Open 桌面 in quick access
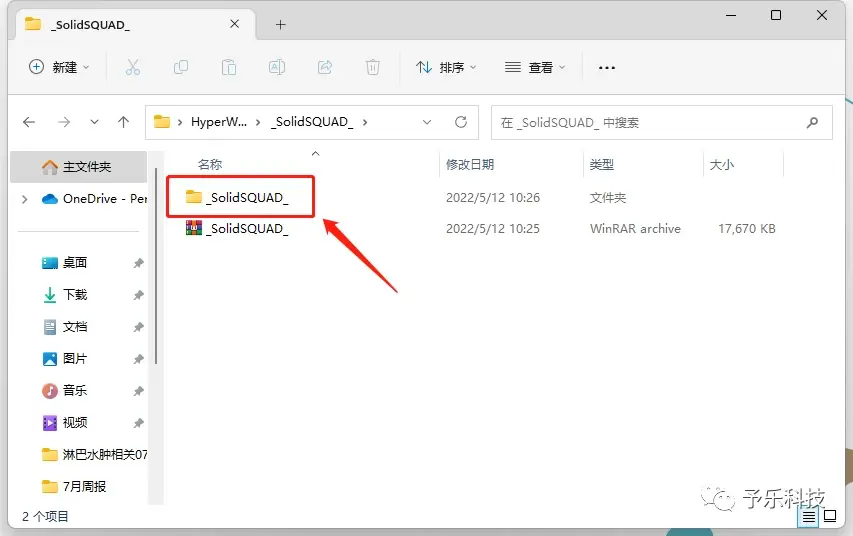This screenshot has height=536, width=853. 65,263
